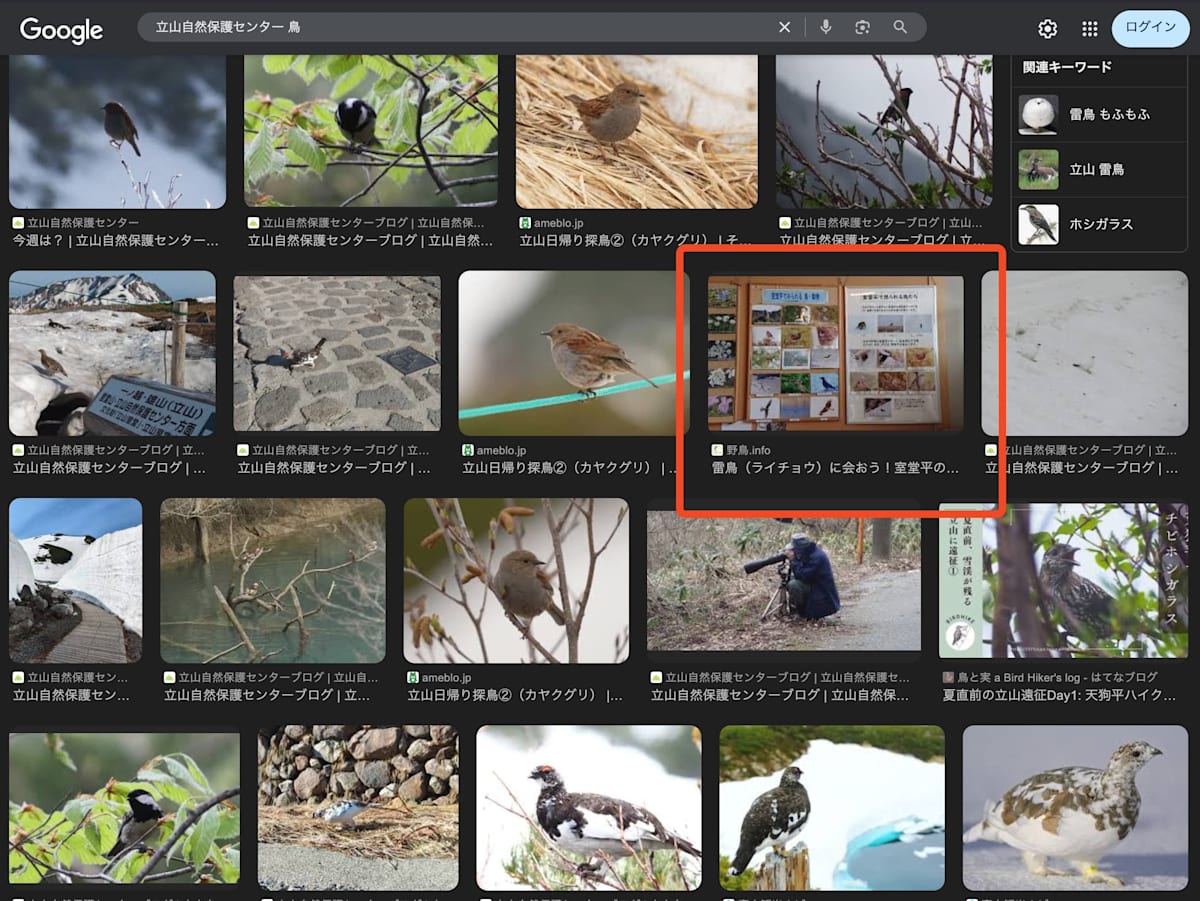Click the 立山 雷鳥 keyword thumbnail image
Viewport: 1200px width, 901px height.
pos(1038,169)
